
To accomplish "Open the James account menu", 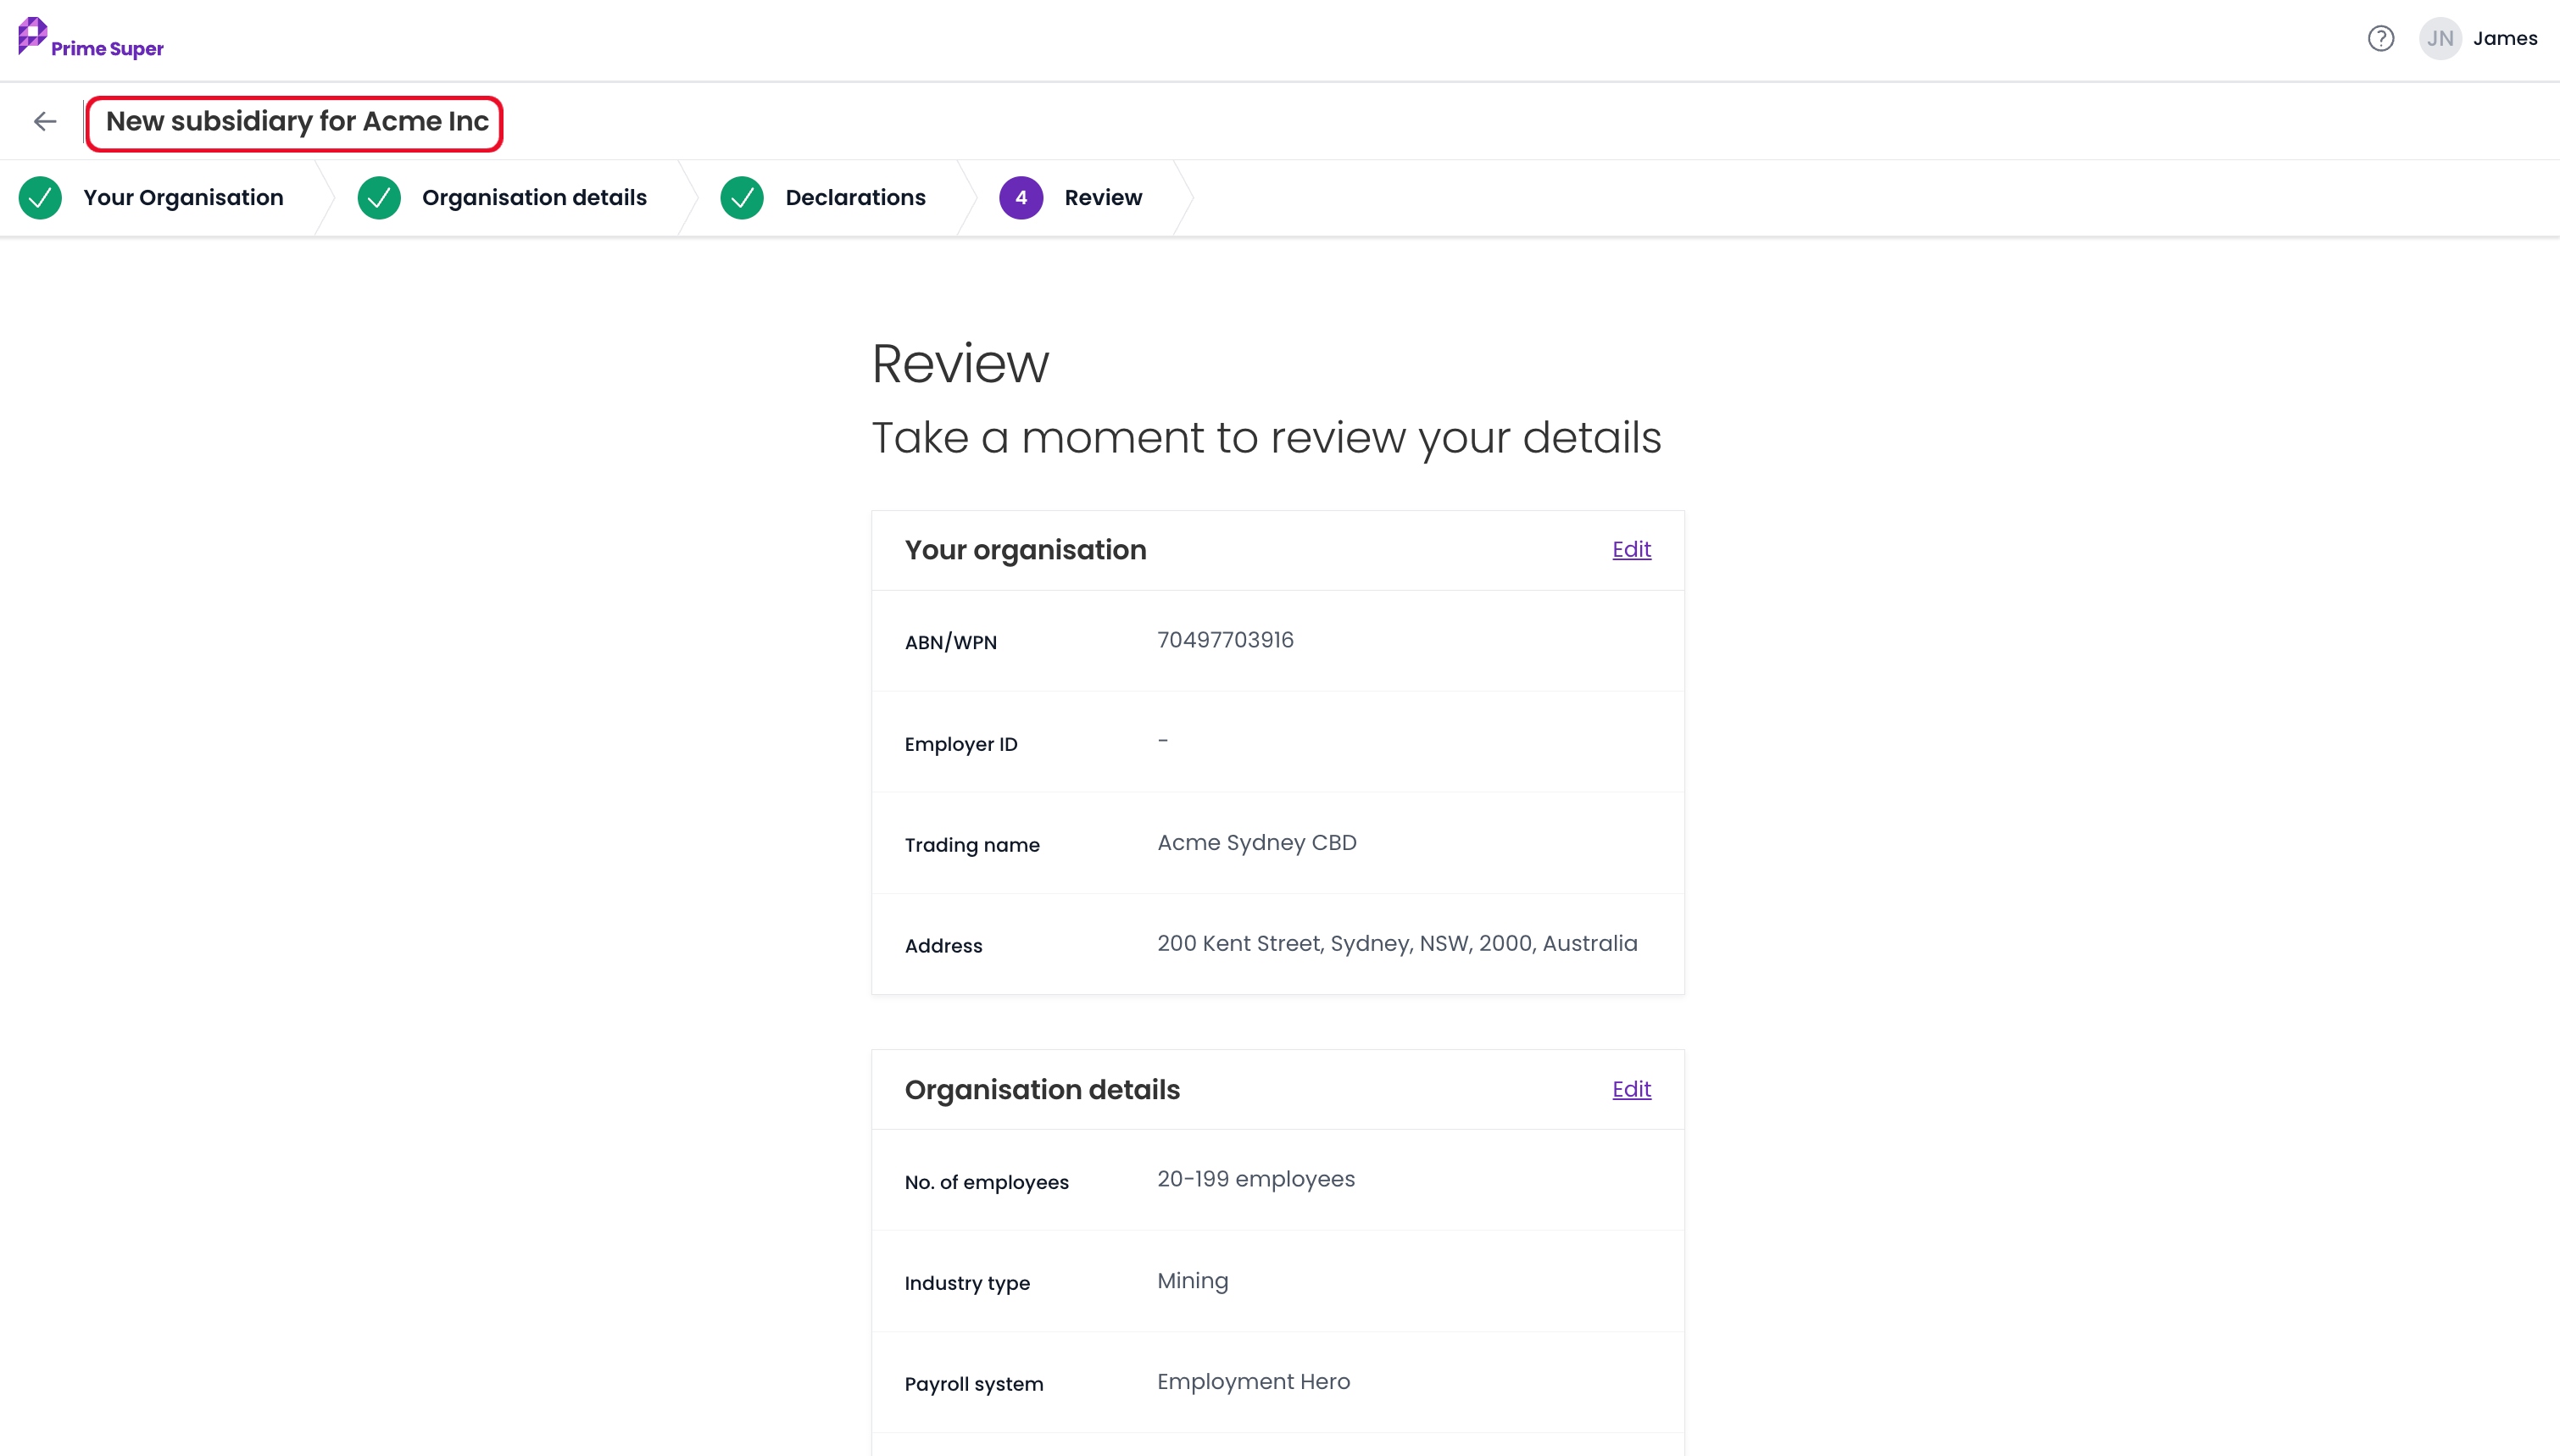I will coord(2505,39).
